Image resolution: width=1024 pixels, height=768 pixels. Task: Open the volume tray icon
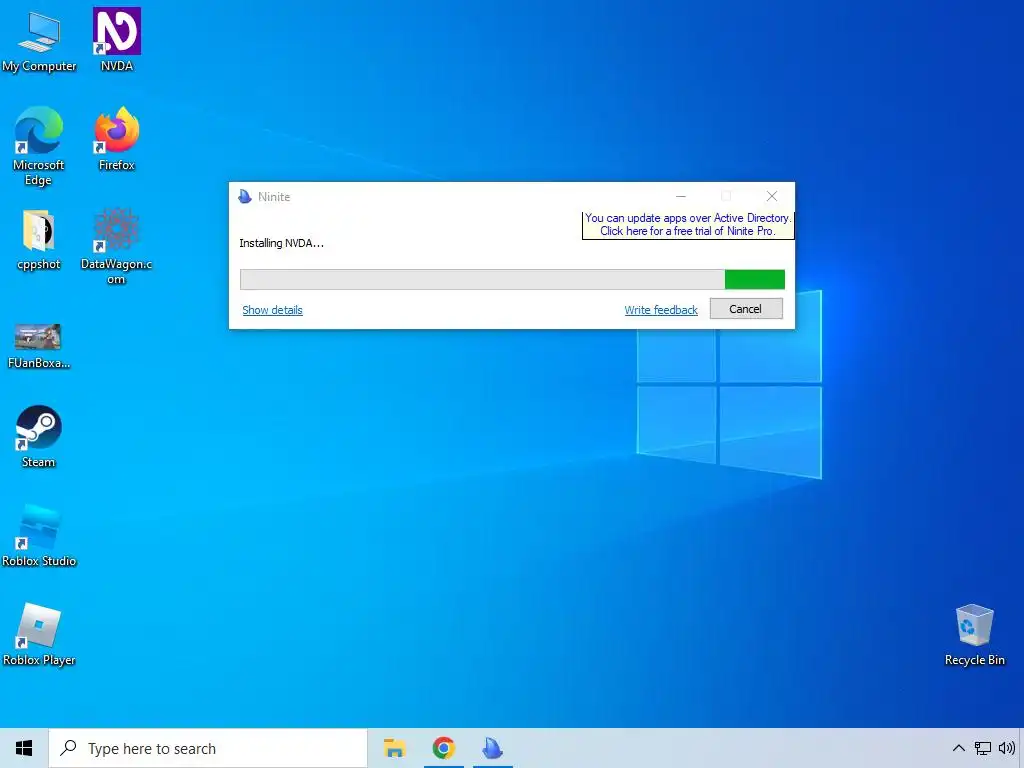click(x=1006, y=748)
